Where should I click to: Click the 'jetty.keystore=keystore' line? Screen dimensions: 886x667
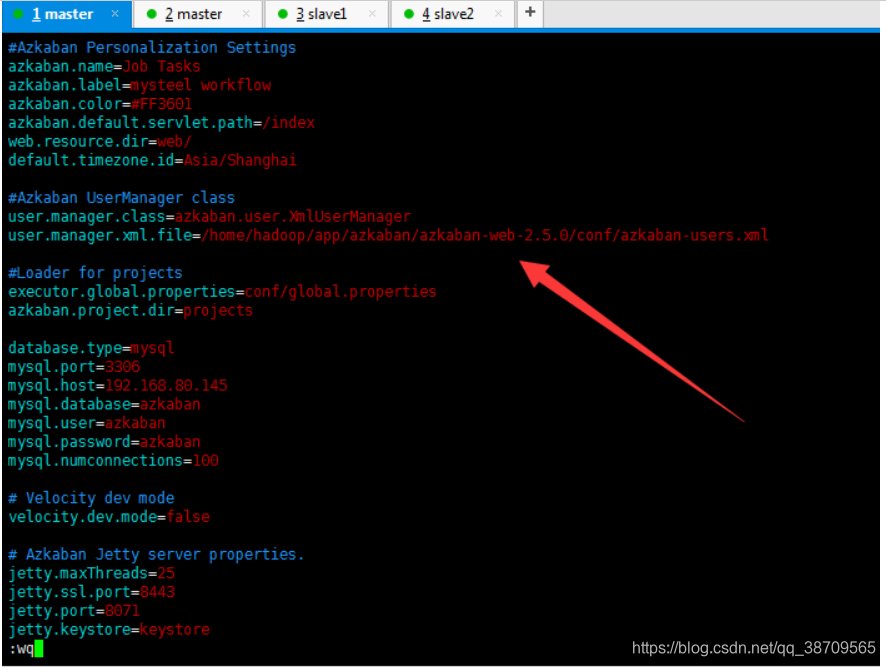(x=109, y=629)
